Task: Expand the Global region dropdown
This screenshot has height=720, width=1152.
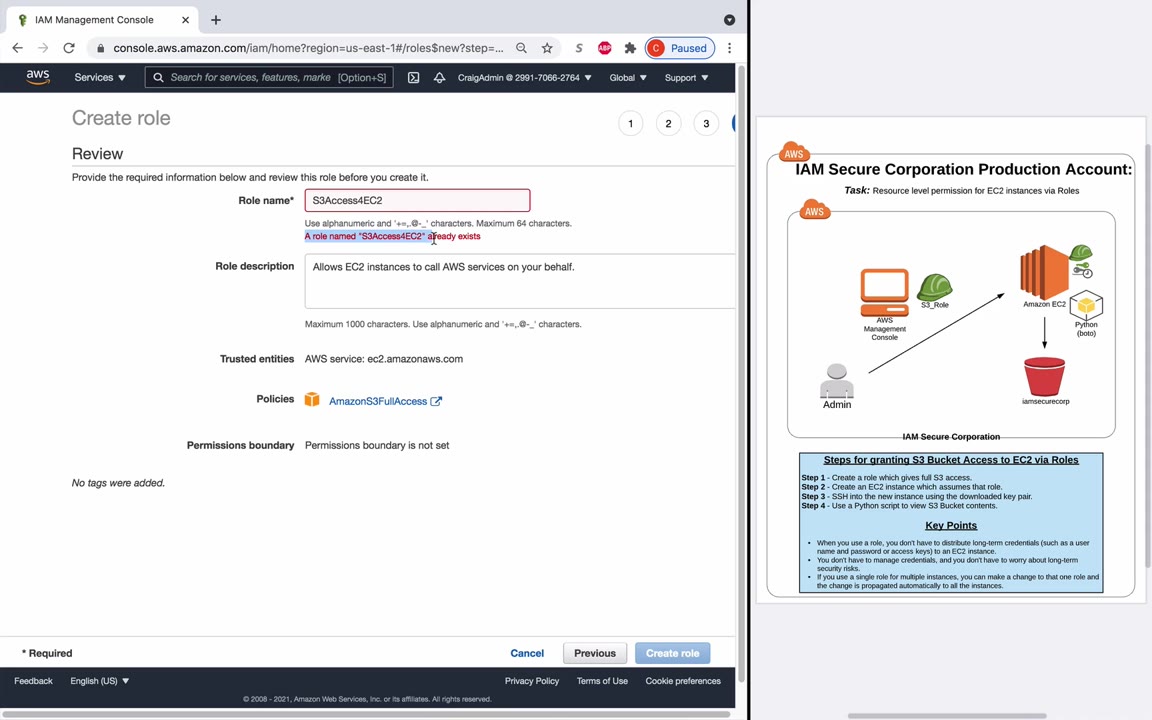Action: [627, 77]
